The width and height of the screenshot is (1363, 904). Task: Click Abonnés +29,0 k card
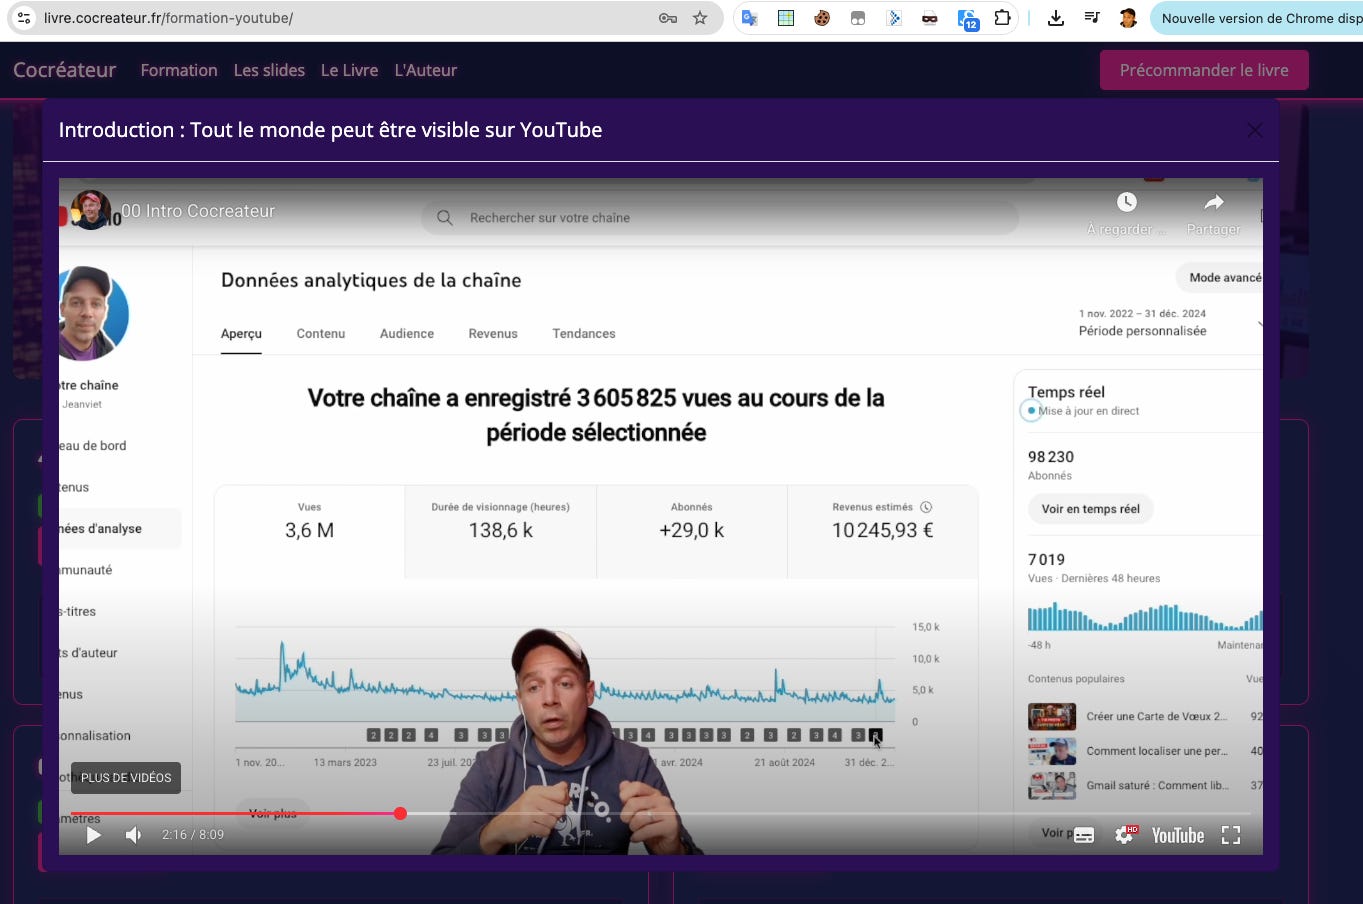pyautogui.click(x=692, y=532)
